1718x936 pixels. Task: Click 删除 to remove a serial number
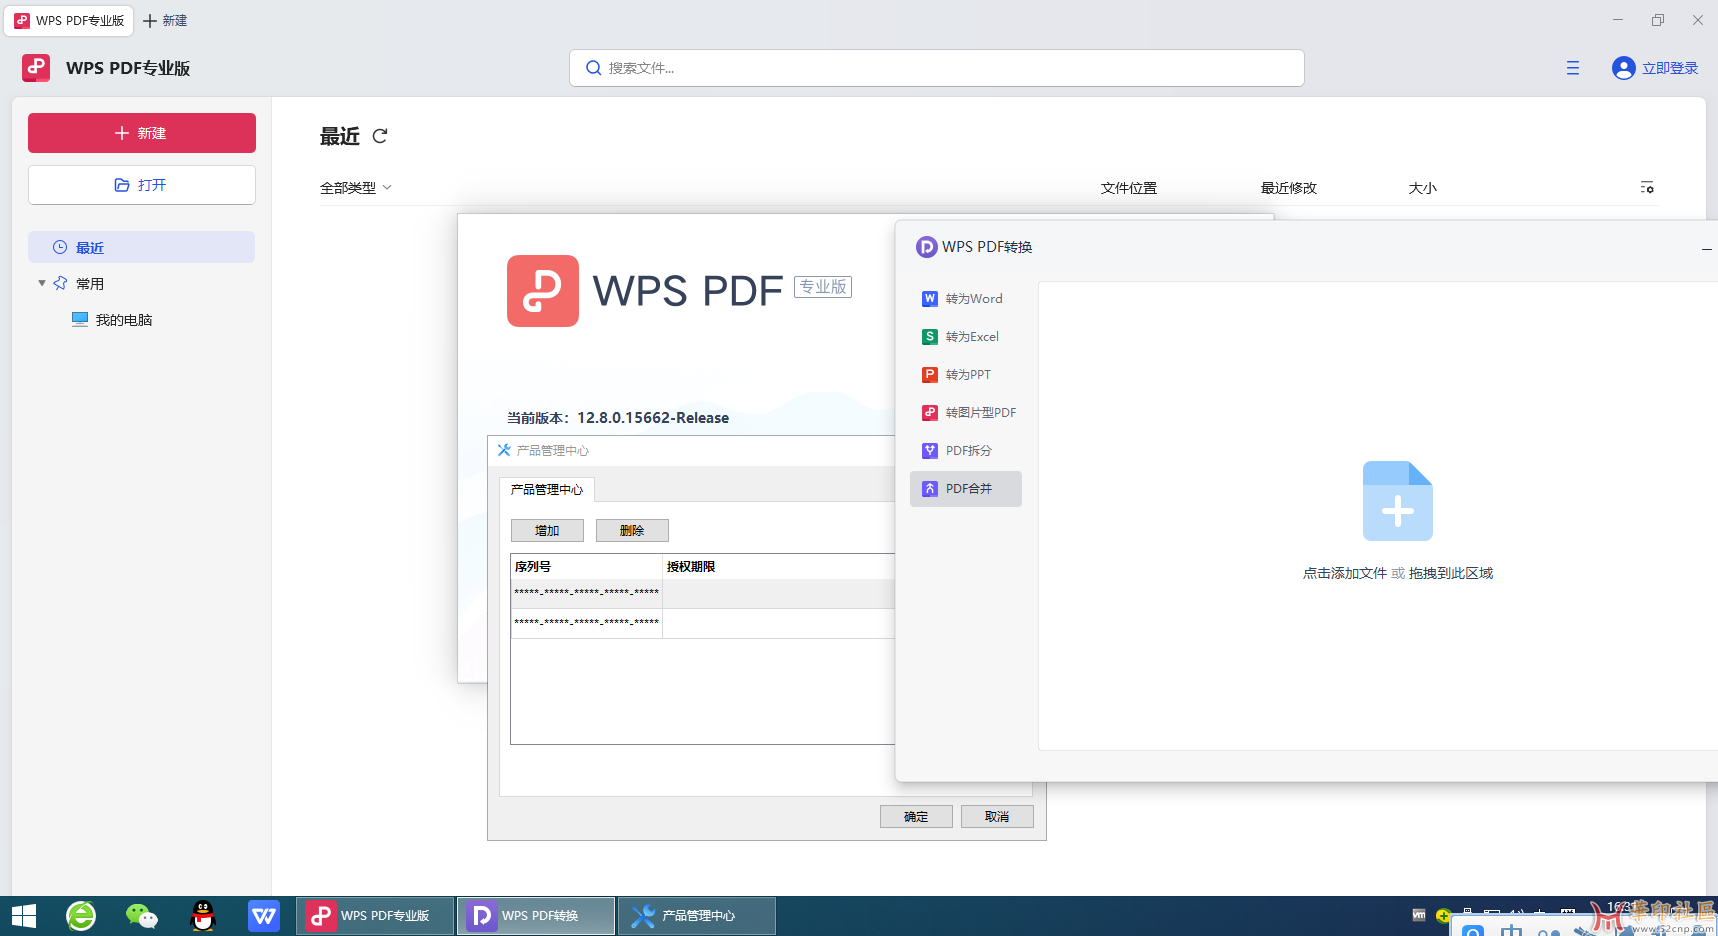[632, 530]
